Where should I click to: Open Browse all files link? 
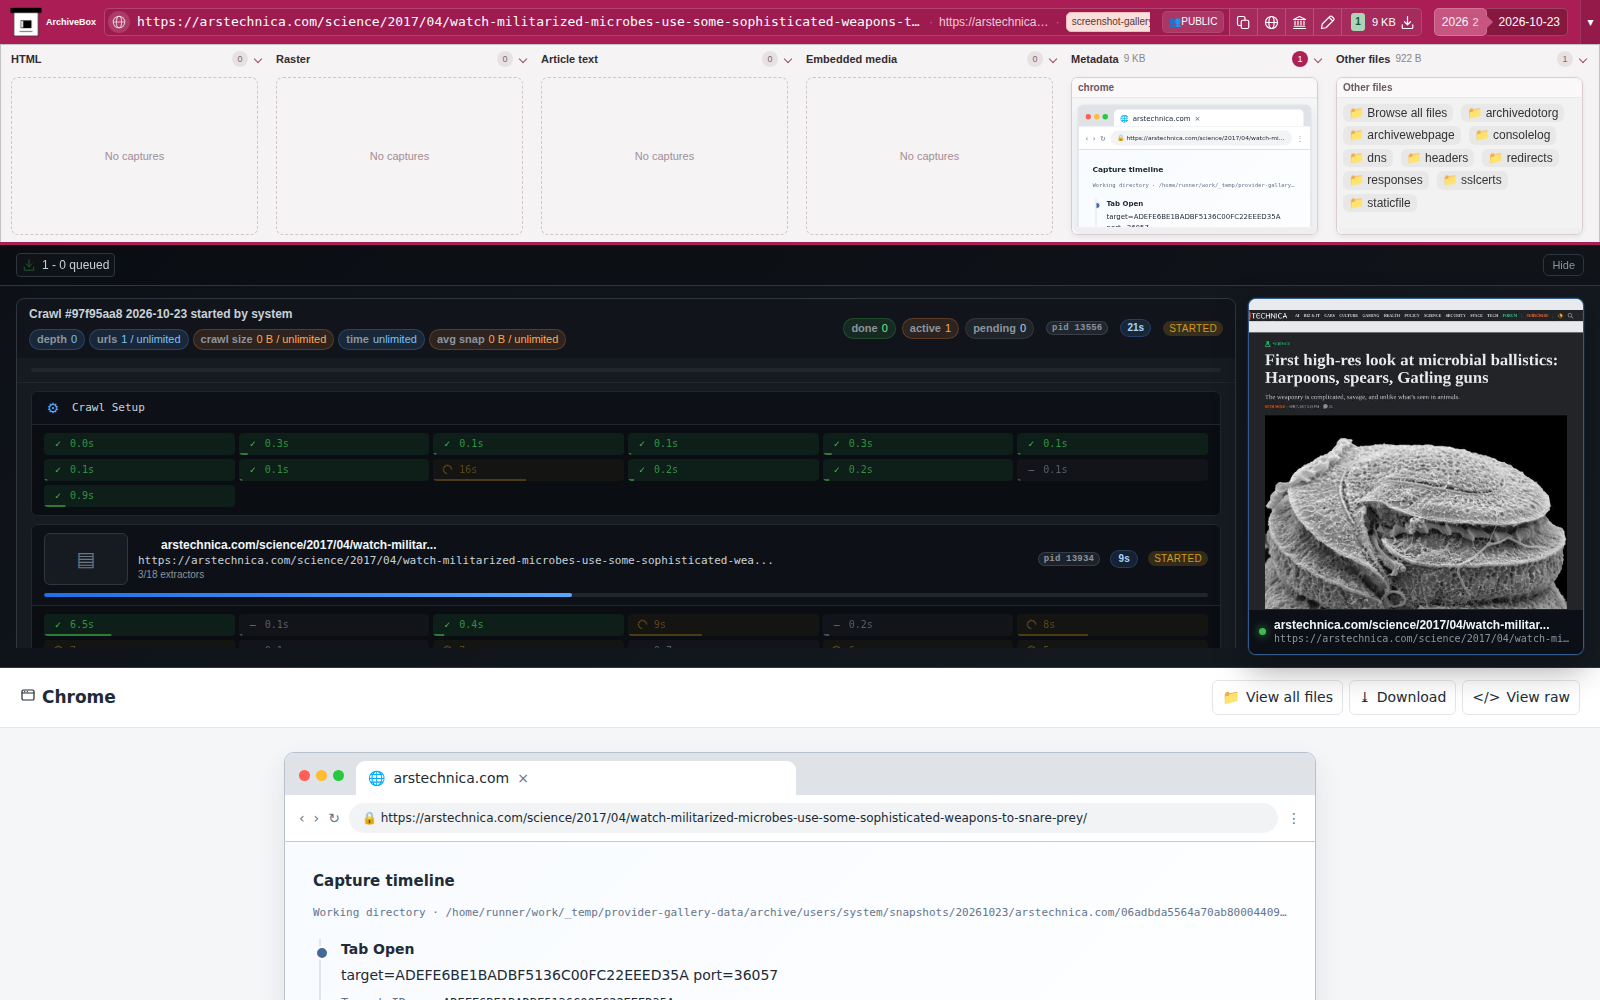(1398, 113)
